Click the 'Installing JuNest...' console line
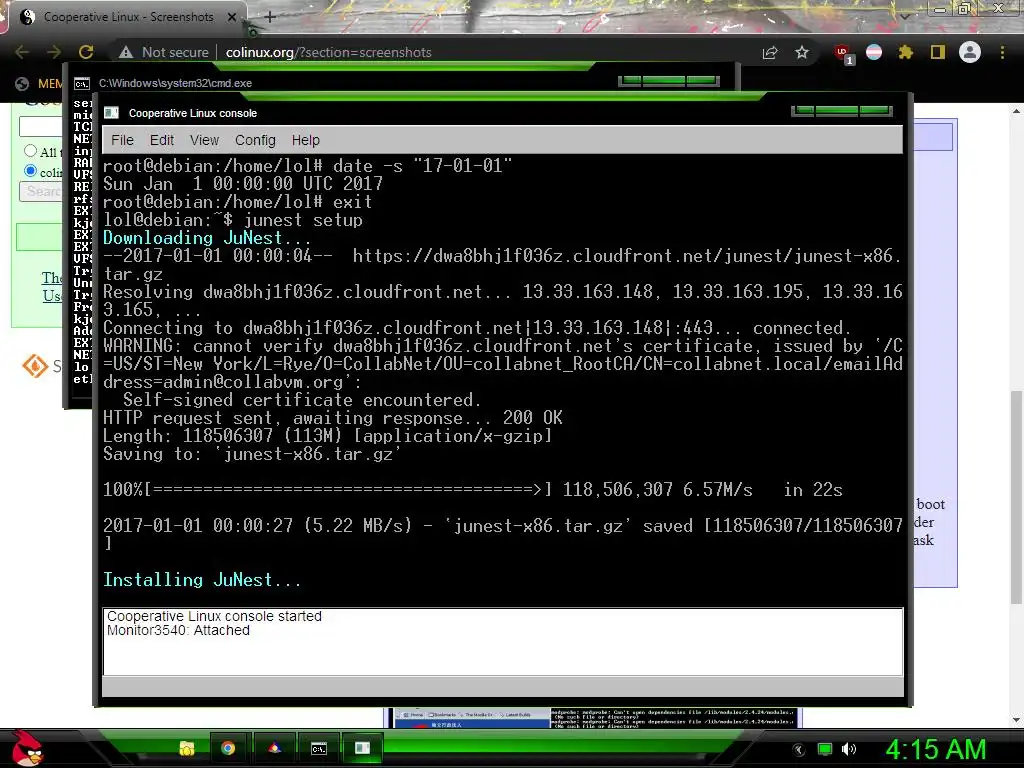 coord(202,580)
